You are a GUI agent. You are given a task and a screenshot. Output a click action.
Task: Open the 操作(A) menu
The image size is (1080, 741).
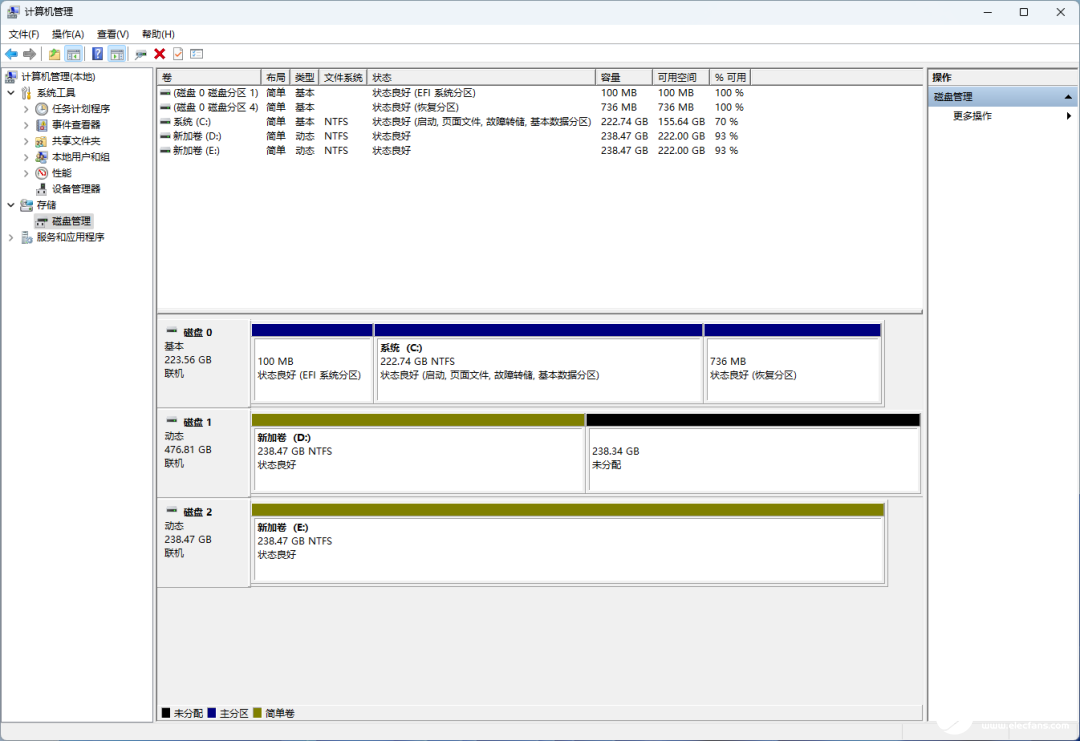68,34
